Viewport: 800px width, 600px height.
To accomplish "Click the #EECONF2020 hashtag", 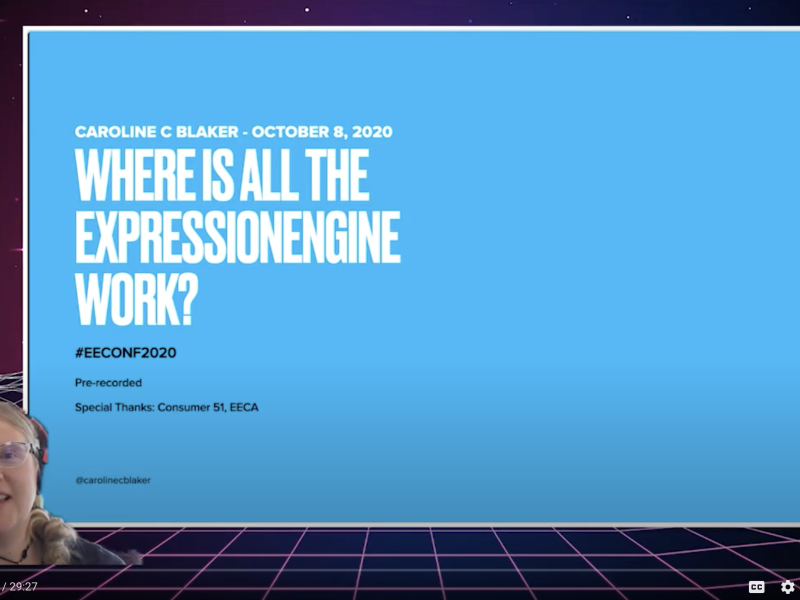I will [x=126, y=353].
